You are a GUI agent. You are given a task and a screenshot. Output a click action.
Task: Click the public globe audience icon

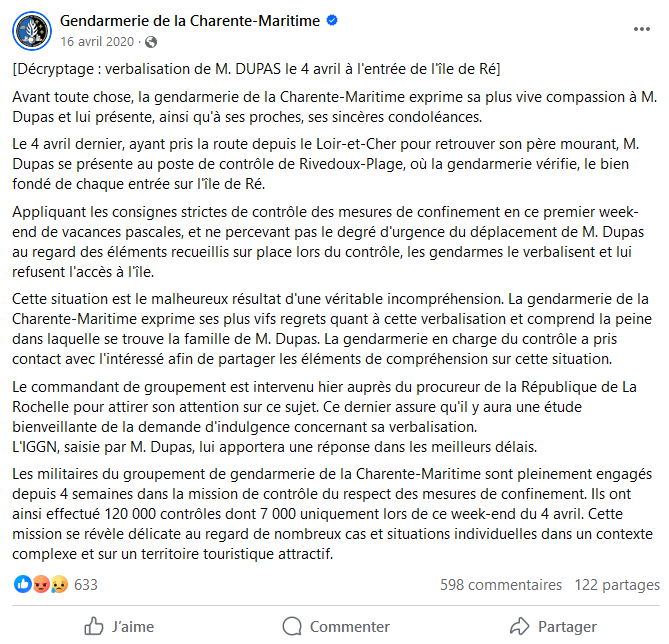(151, 42)
